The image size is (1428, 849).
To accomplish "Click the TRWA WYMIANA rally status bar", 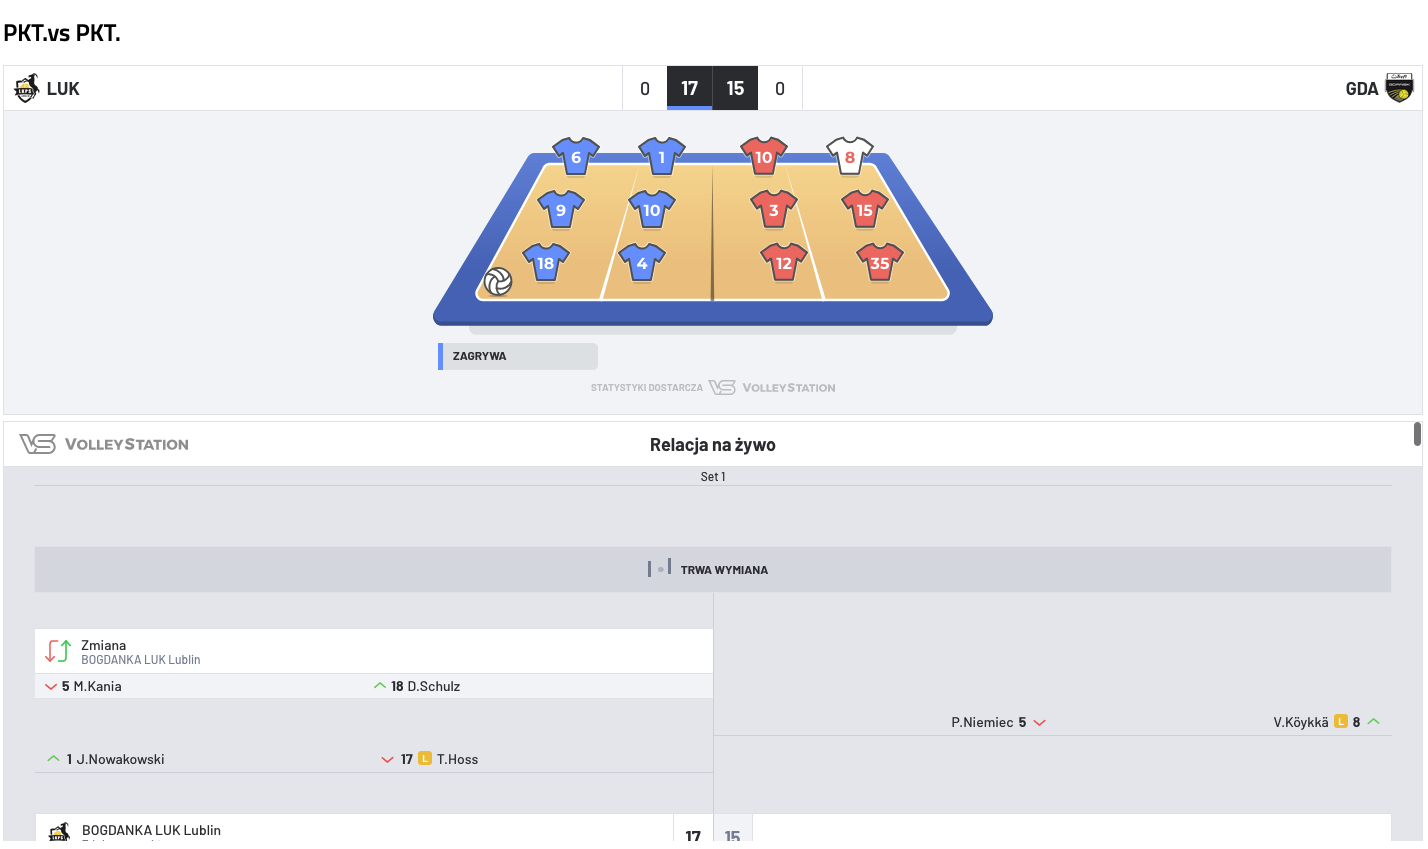I will pyautogui.click(x=712, y=569).
